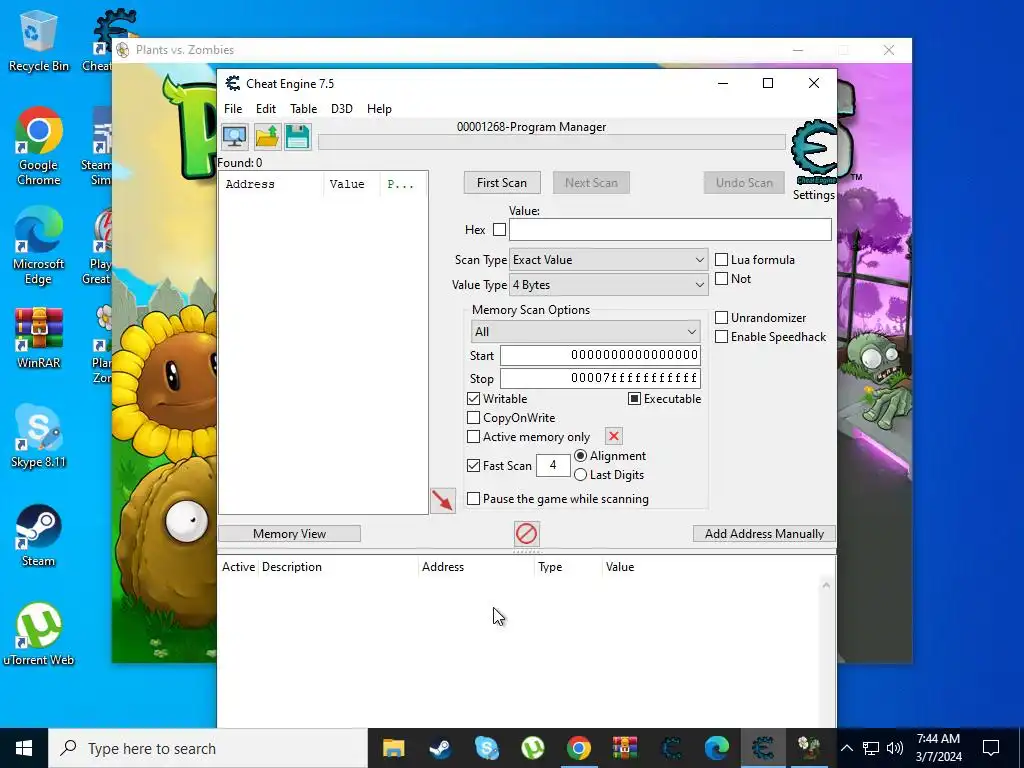1024x768 pixels.
Task: Open the volume control in system tray
Action: pyautogui.click(x=895, y=748)
